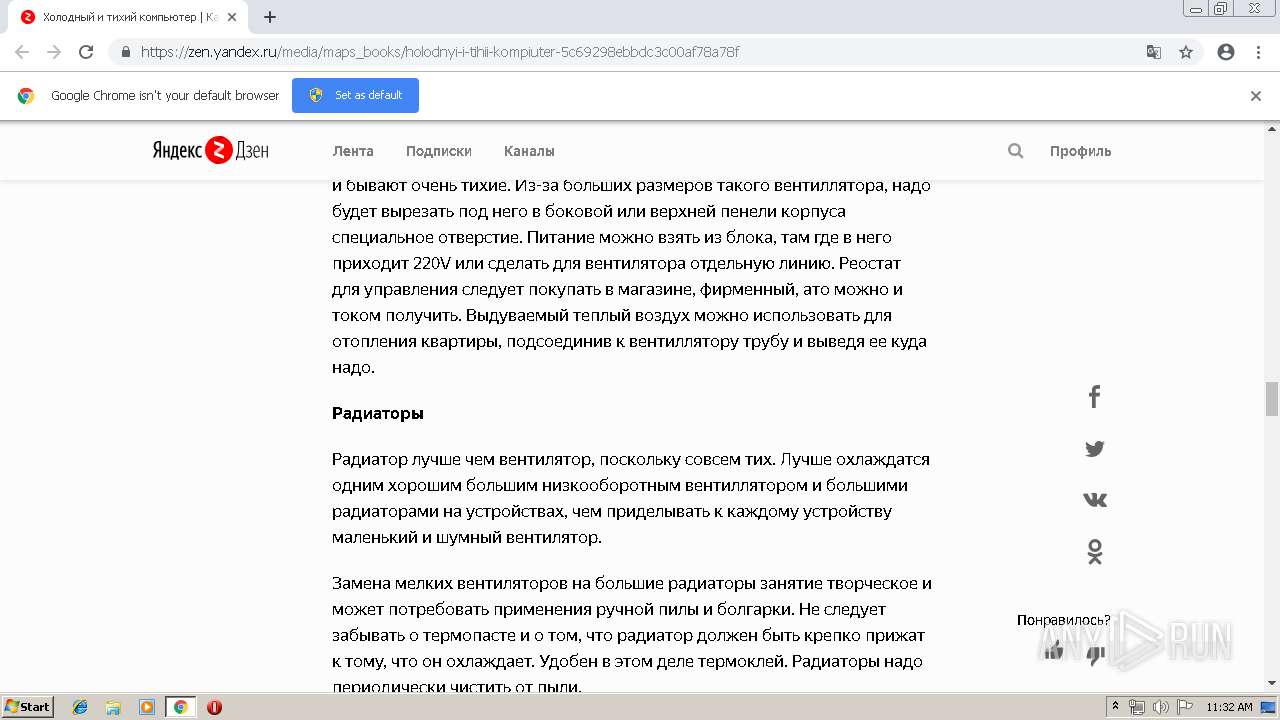Image resolution: width=1280 pixels, height=720 pixels.
Task: Share article on Facebook
Action: coord(1094,397)
